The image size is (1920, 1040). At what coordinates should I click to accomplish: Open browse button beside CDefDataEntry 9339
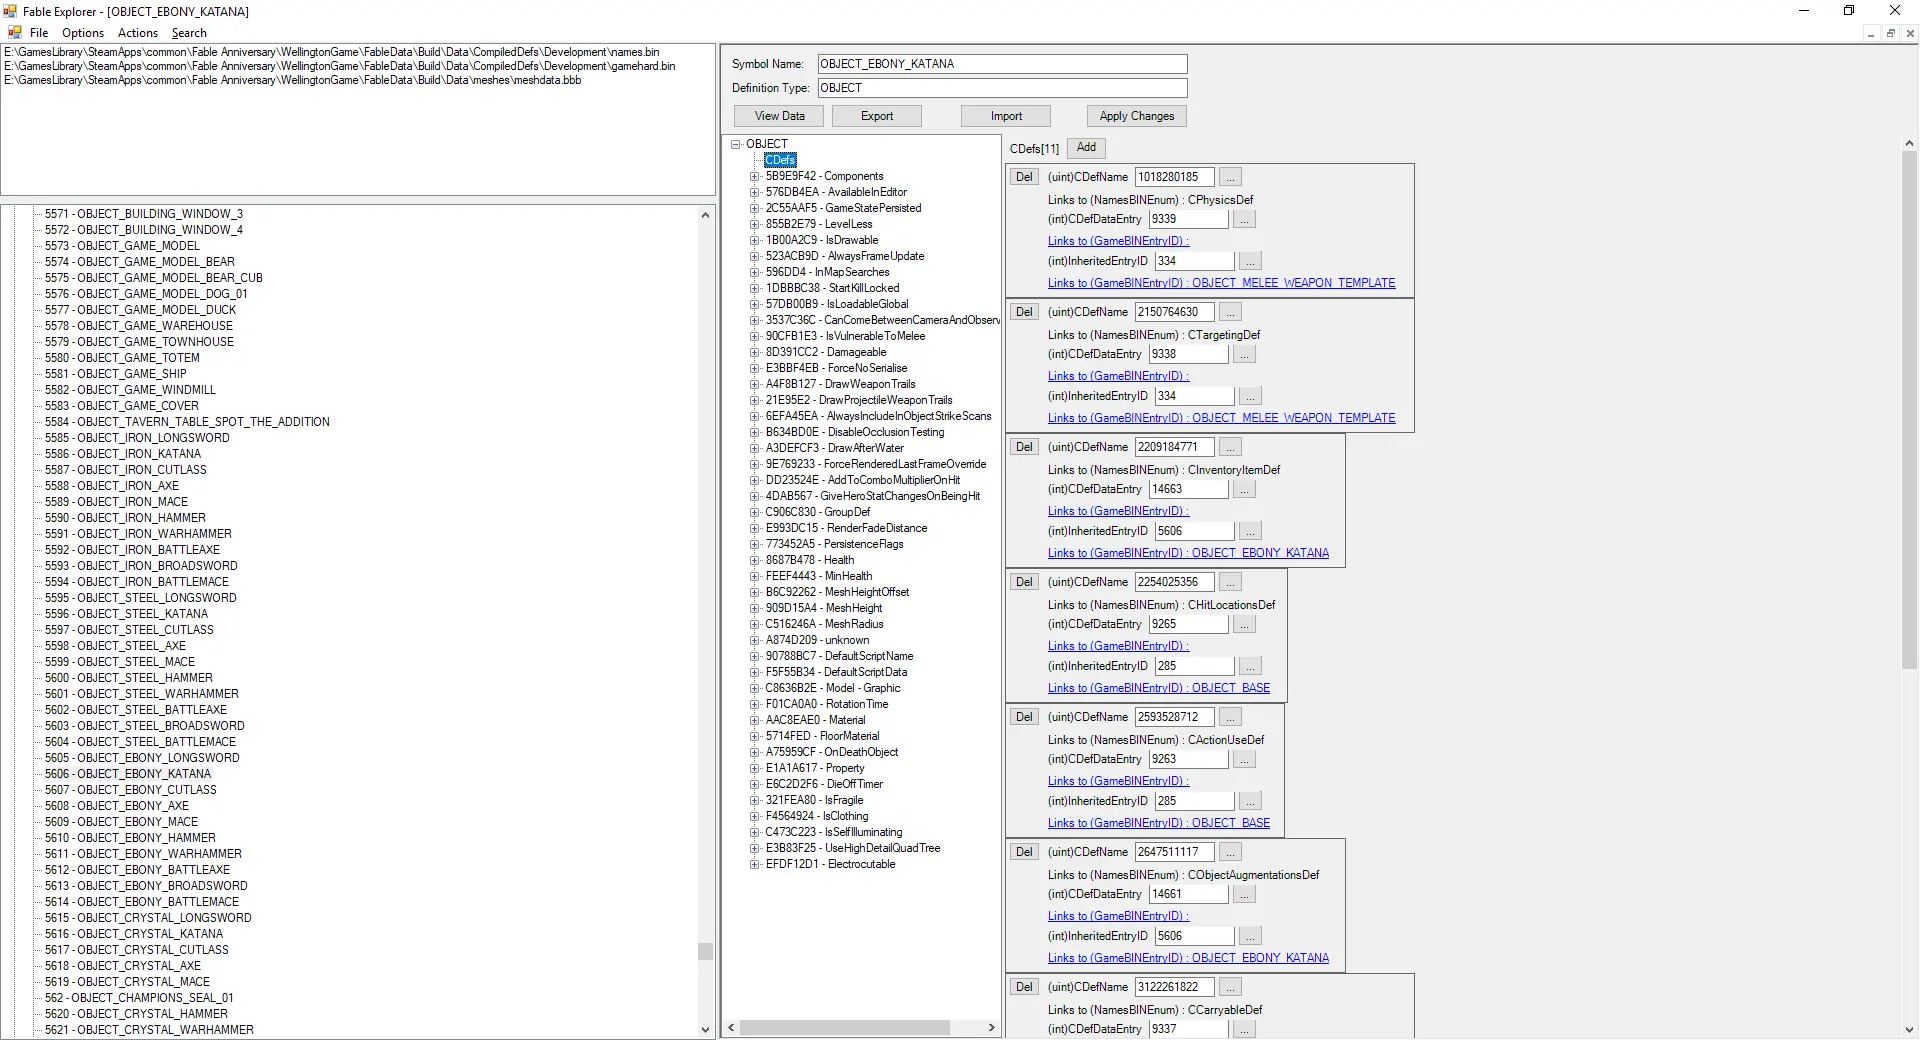pos(1244,219)
